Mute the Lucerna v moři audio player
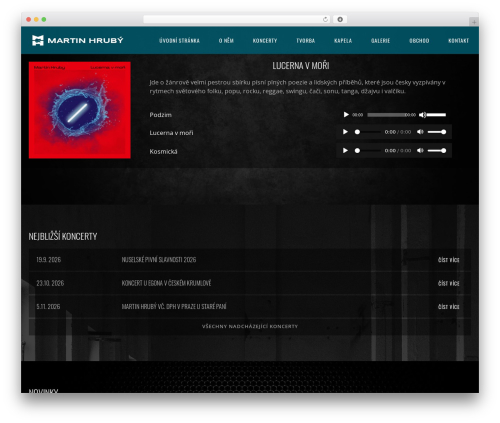Image resolution: width=500 pixels, height=423 pixels. click(x=420, y=132)
